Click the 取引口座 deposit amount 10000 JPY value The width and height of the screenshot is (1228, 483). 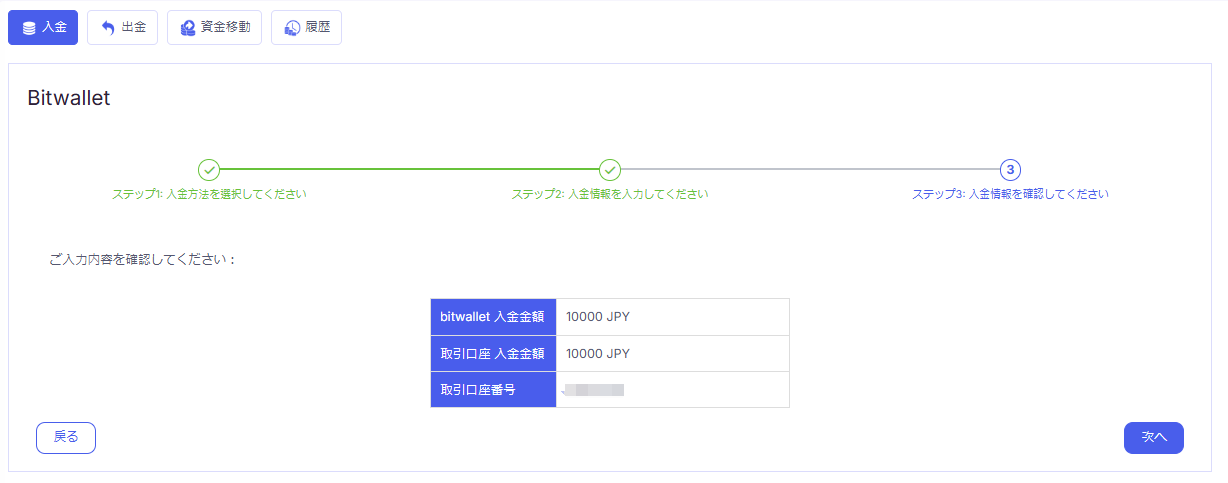[598, 353]
